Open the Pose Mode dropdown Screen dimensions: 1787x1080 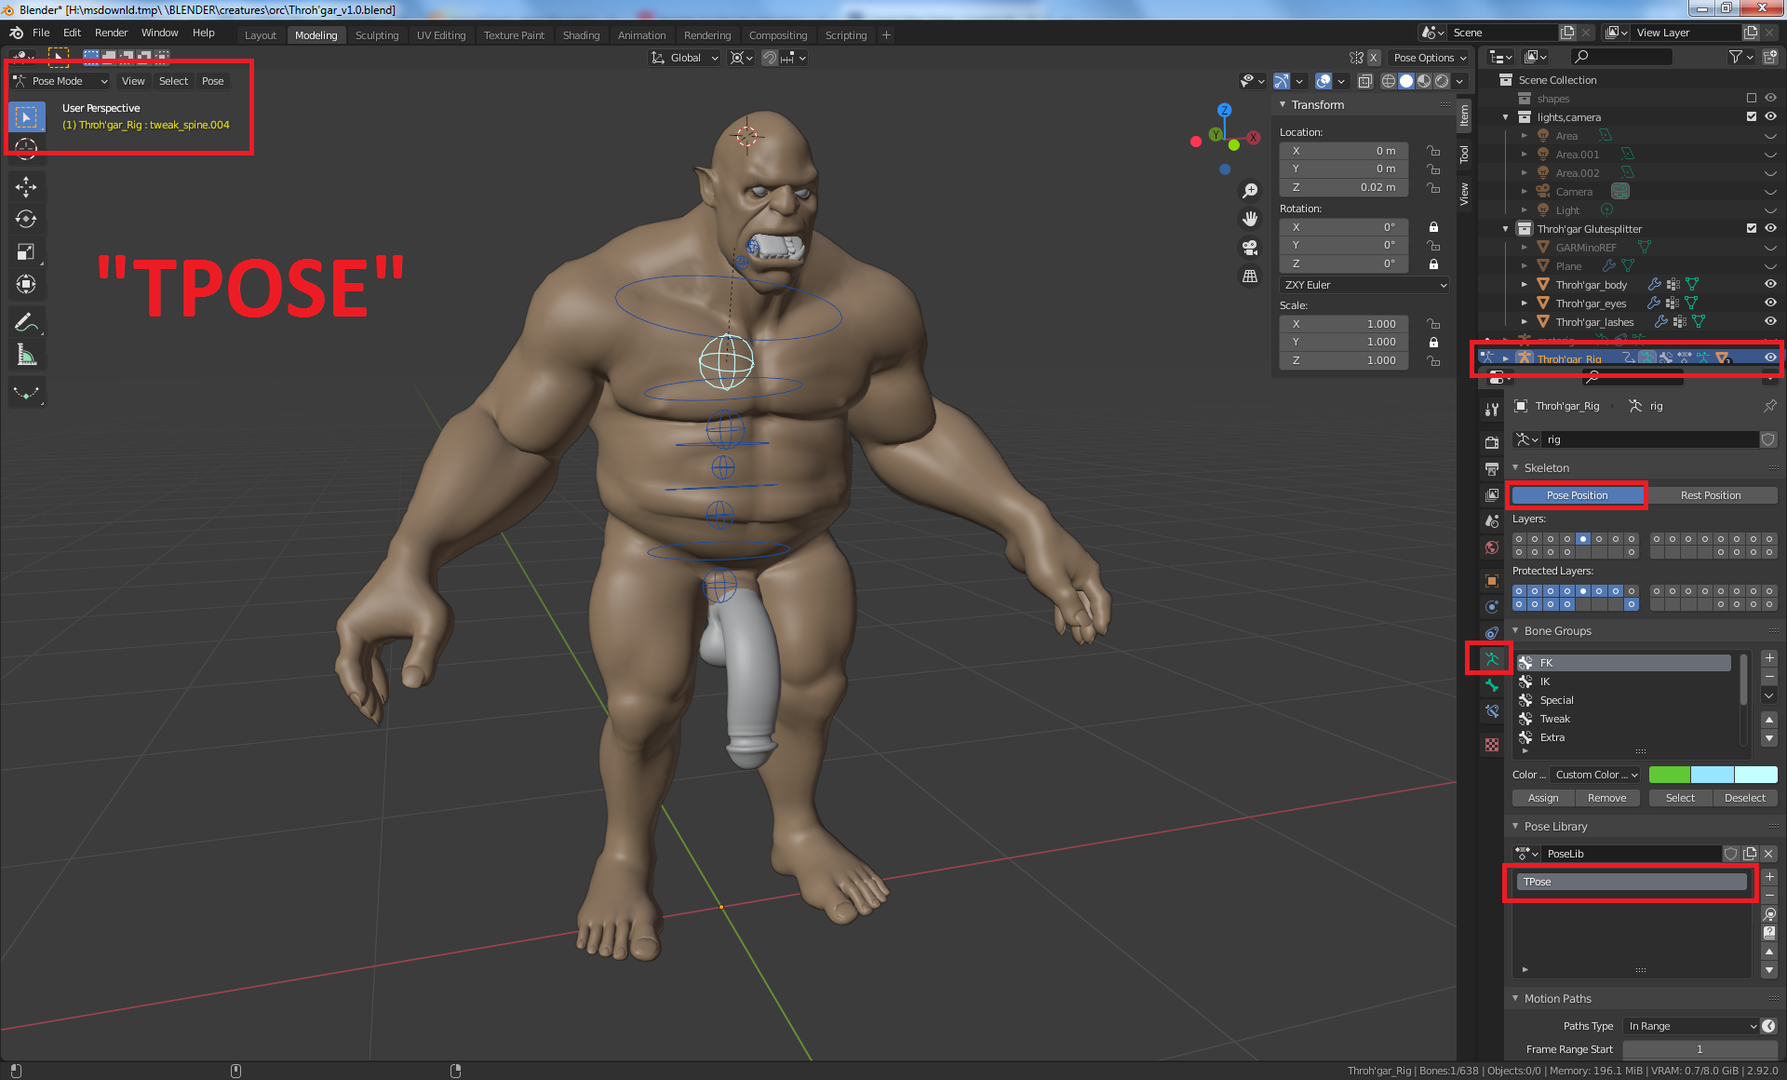click(61, 81)
